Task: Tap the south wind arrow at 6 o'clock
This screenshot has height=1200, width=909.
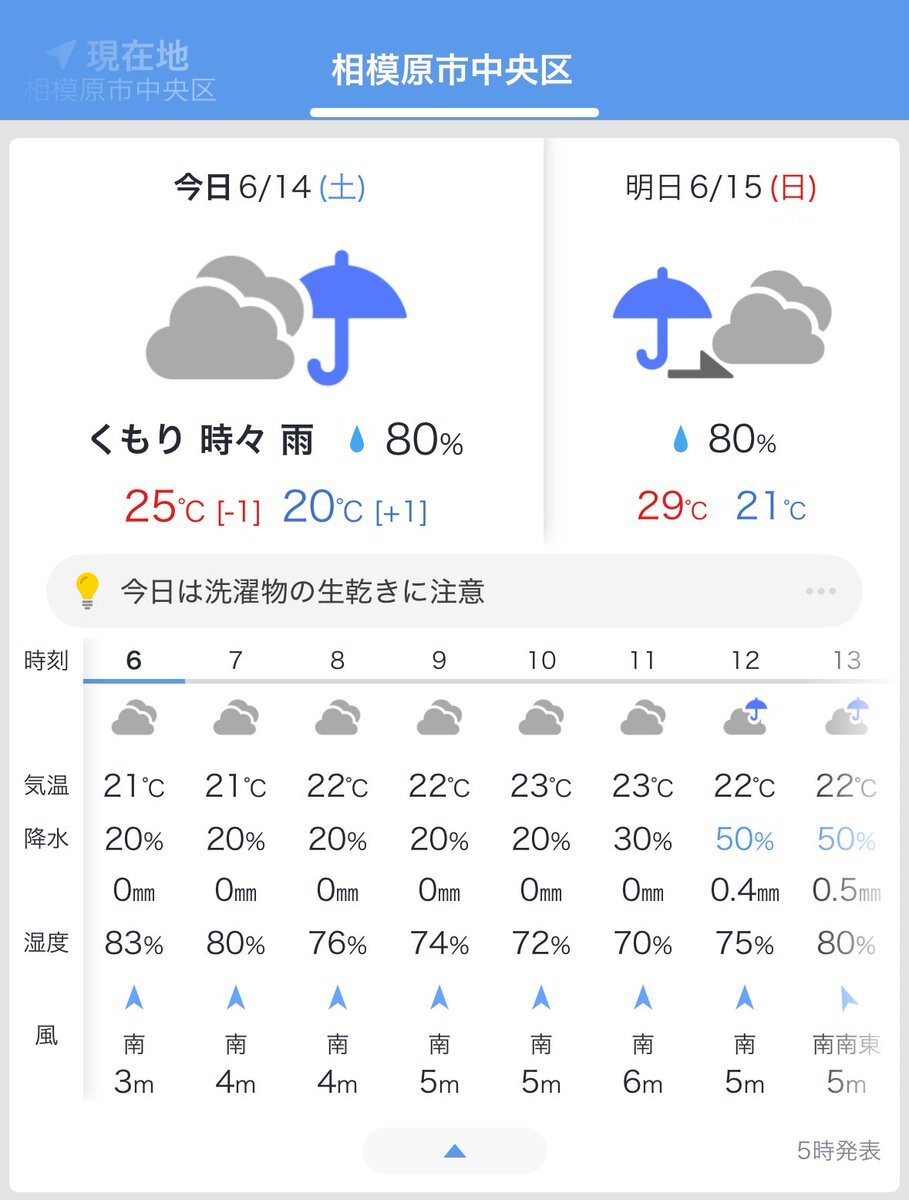Action: pos(134,997)
